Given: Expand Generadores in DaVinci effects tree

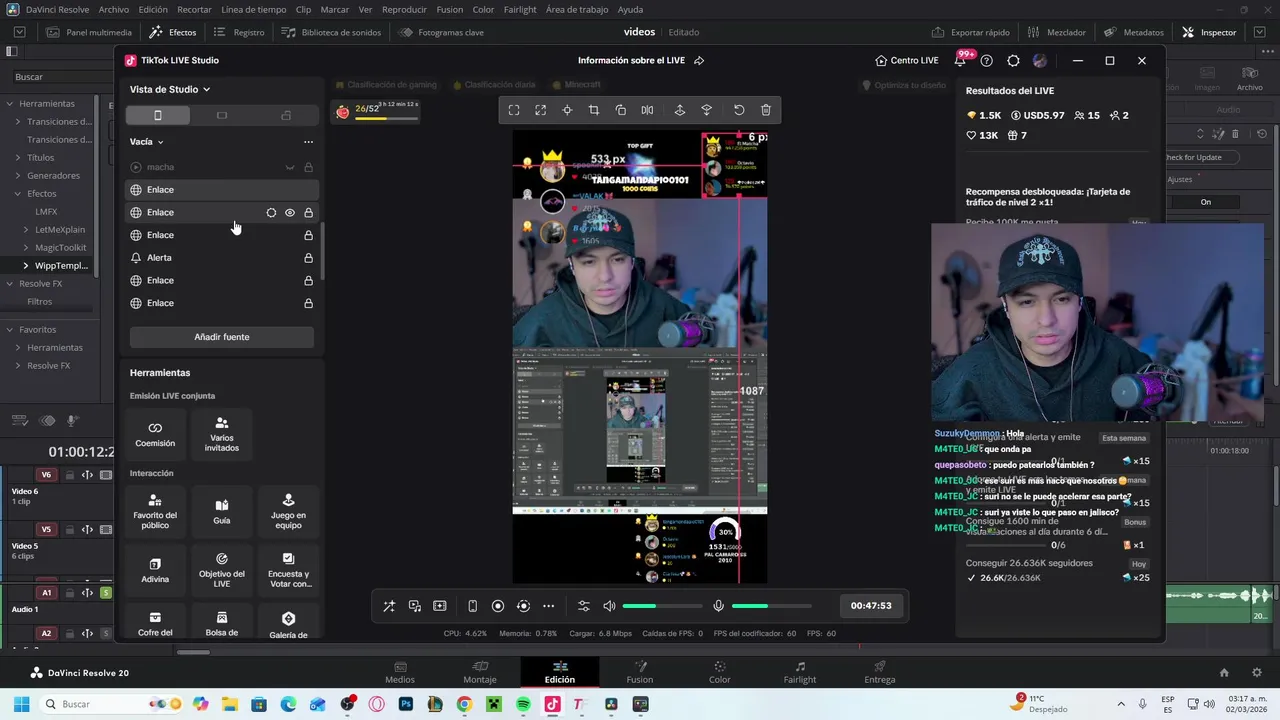Looking at the screenshot, I should point(17,176).
